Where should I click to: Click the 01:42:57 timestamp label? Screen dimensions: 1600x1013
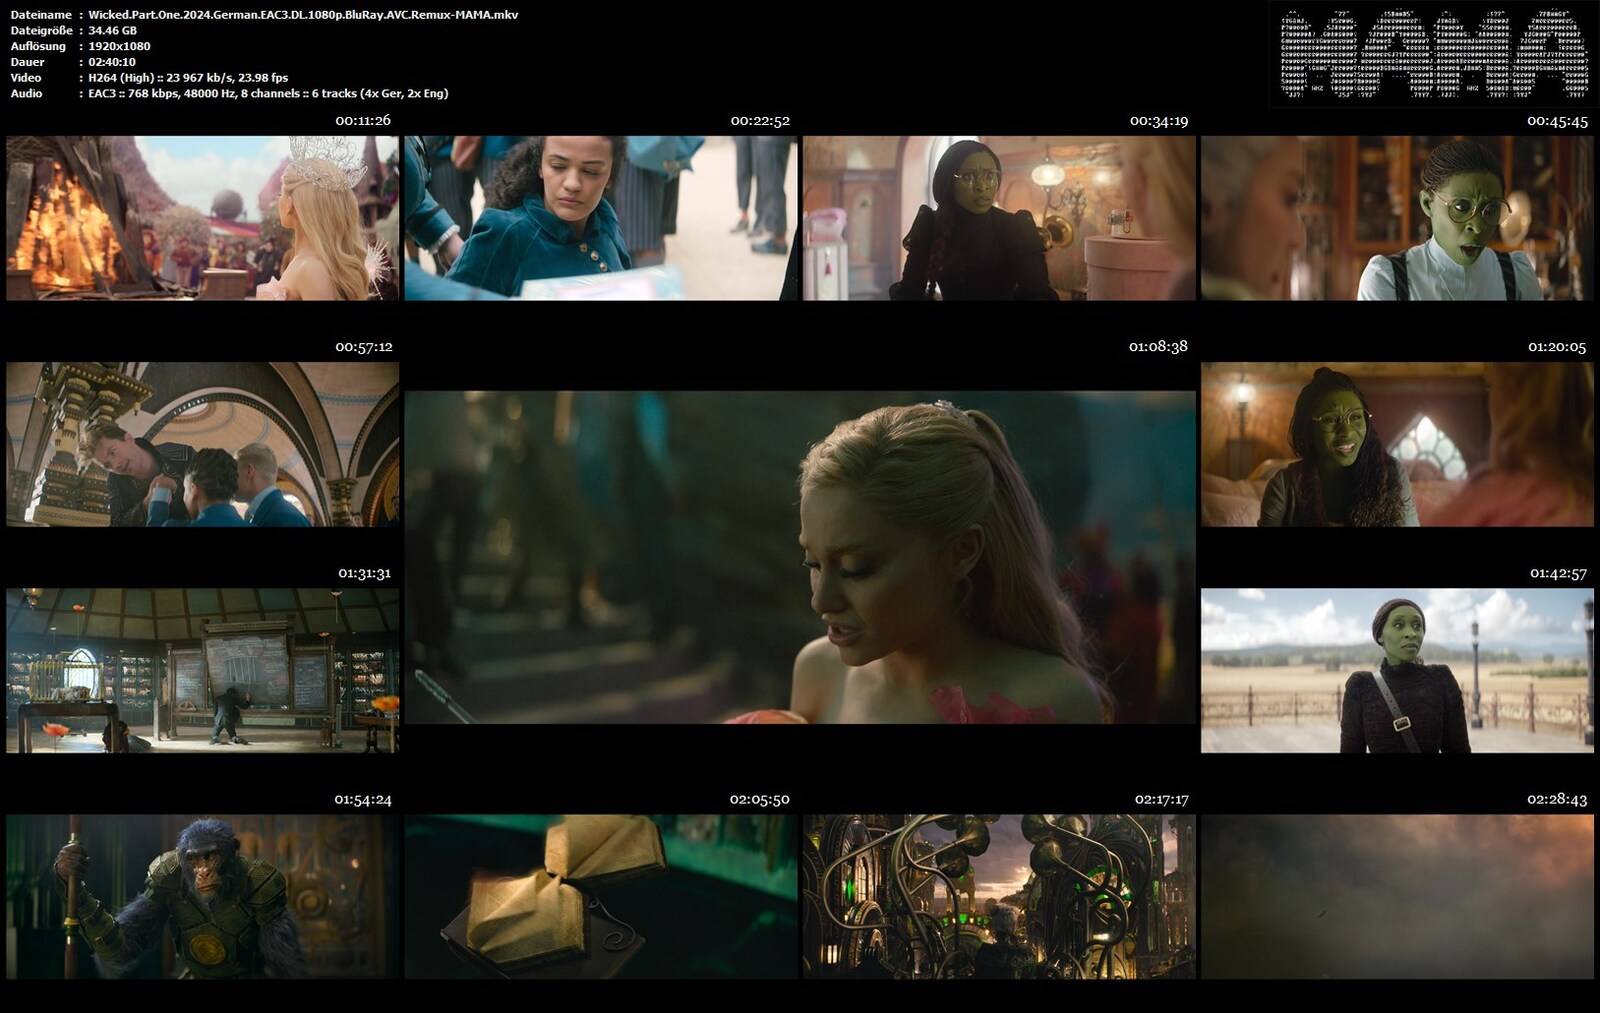pyautogui.click(x=1558, y=573)
